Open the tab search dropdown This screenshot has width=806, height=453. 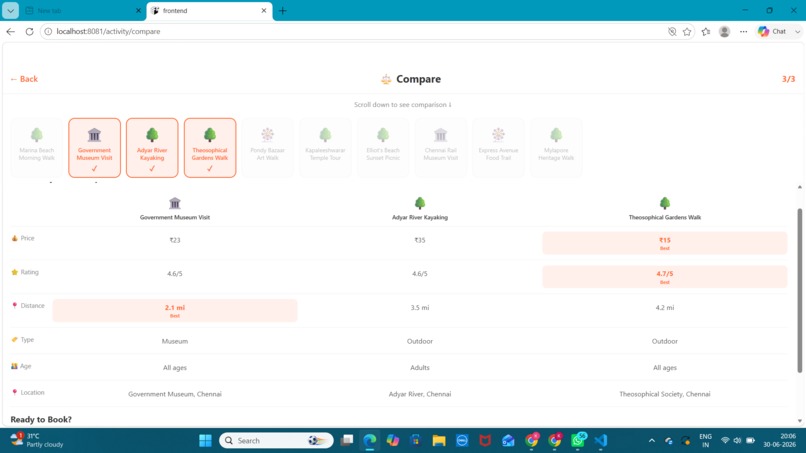click(x=10, y=10)
